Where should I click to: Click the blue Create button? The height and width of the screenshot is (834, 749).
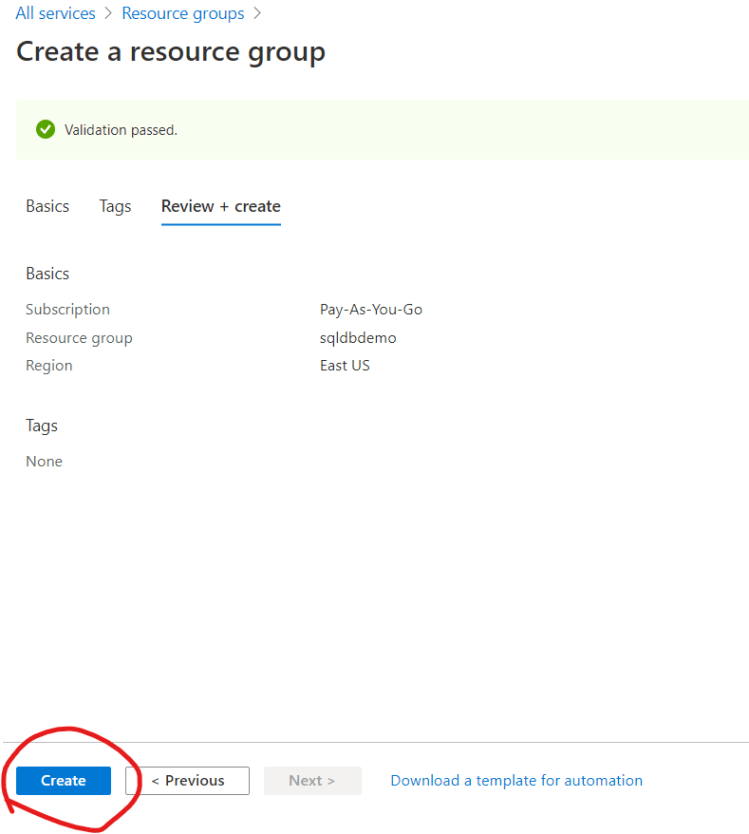(63, 780)
